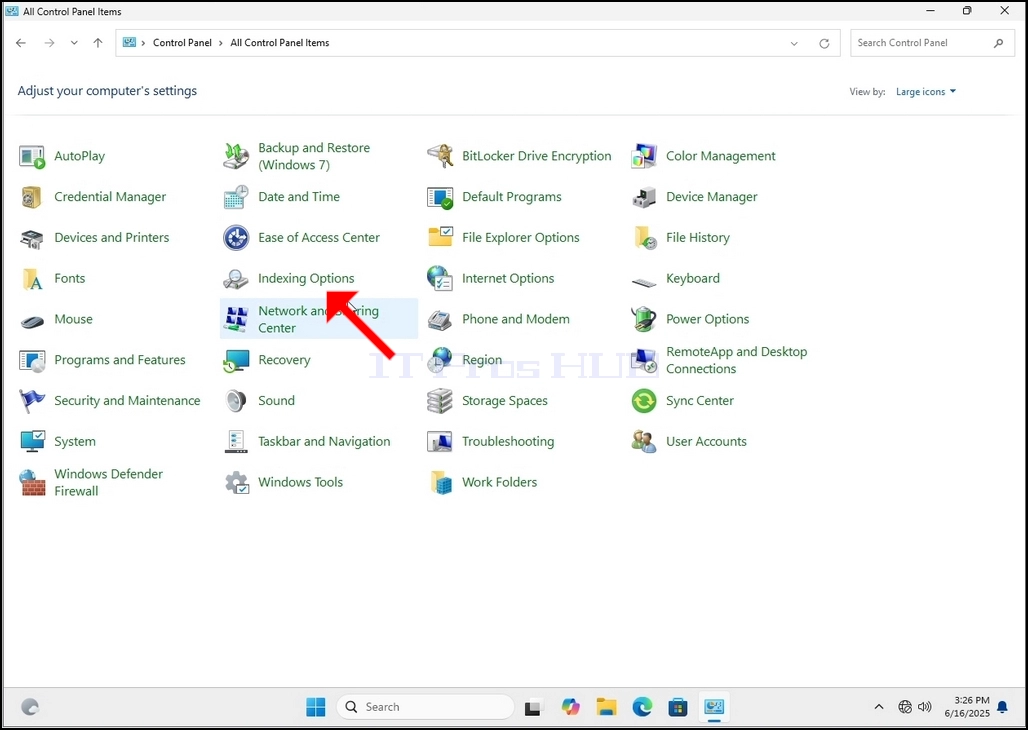Open the Indexing Options icon
This screenshot has height=730, width=1028.
click(x=236, y=279)
